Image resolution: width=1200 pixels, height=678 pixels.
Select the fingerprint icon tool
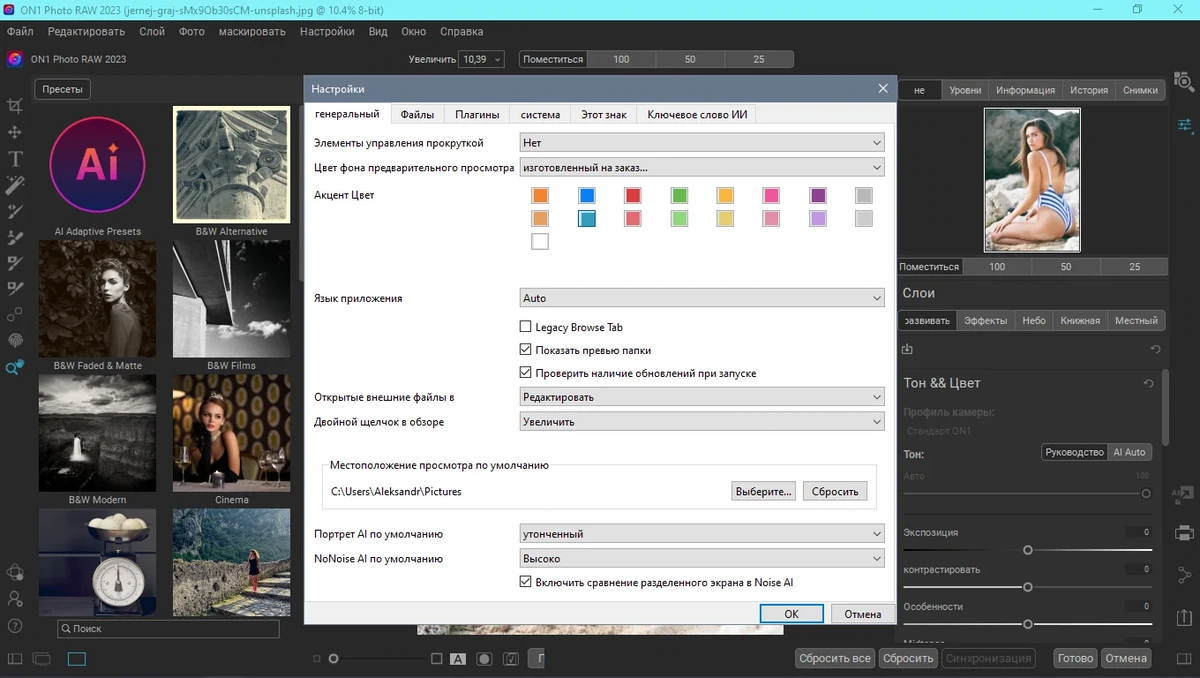tap(15, 341)
